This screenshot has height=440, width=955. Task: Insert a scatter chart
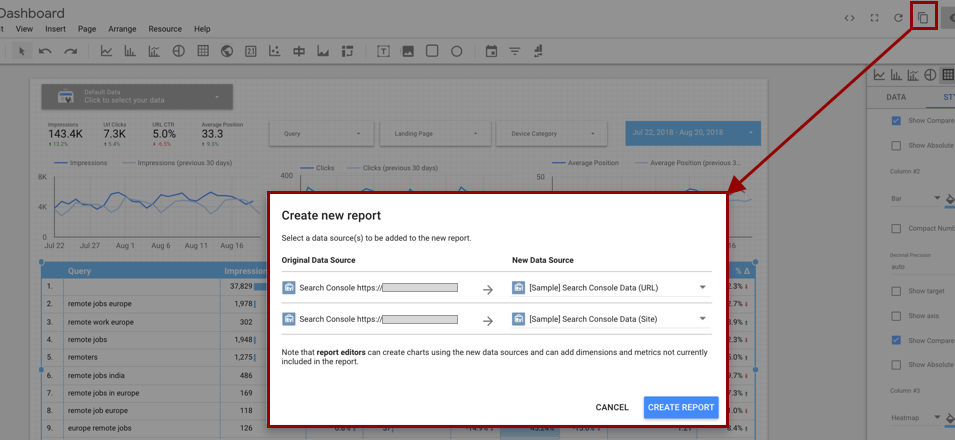(275, 51)
